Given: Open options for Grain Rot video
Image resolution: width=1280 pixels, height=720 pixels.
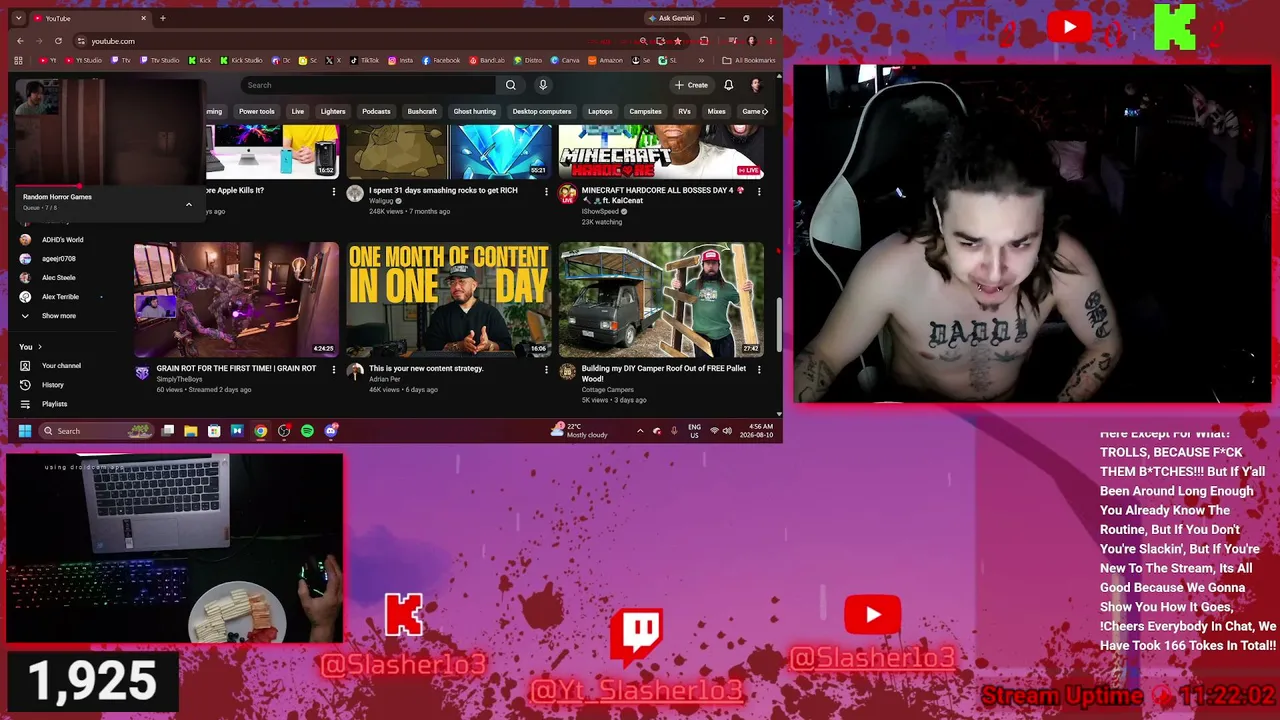Looking at the screenshot, I should point(334,370).
